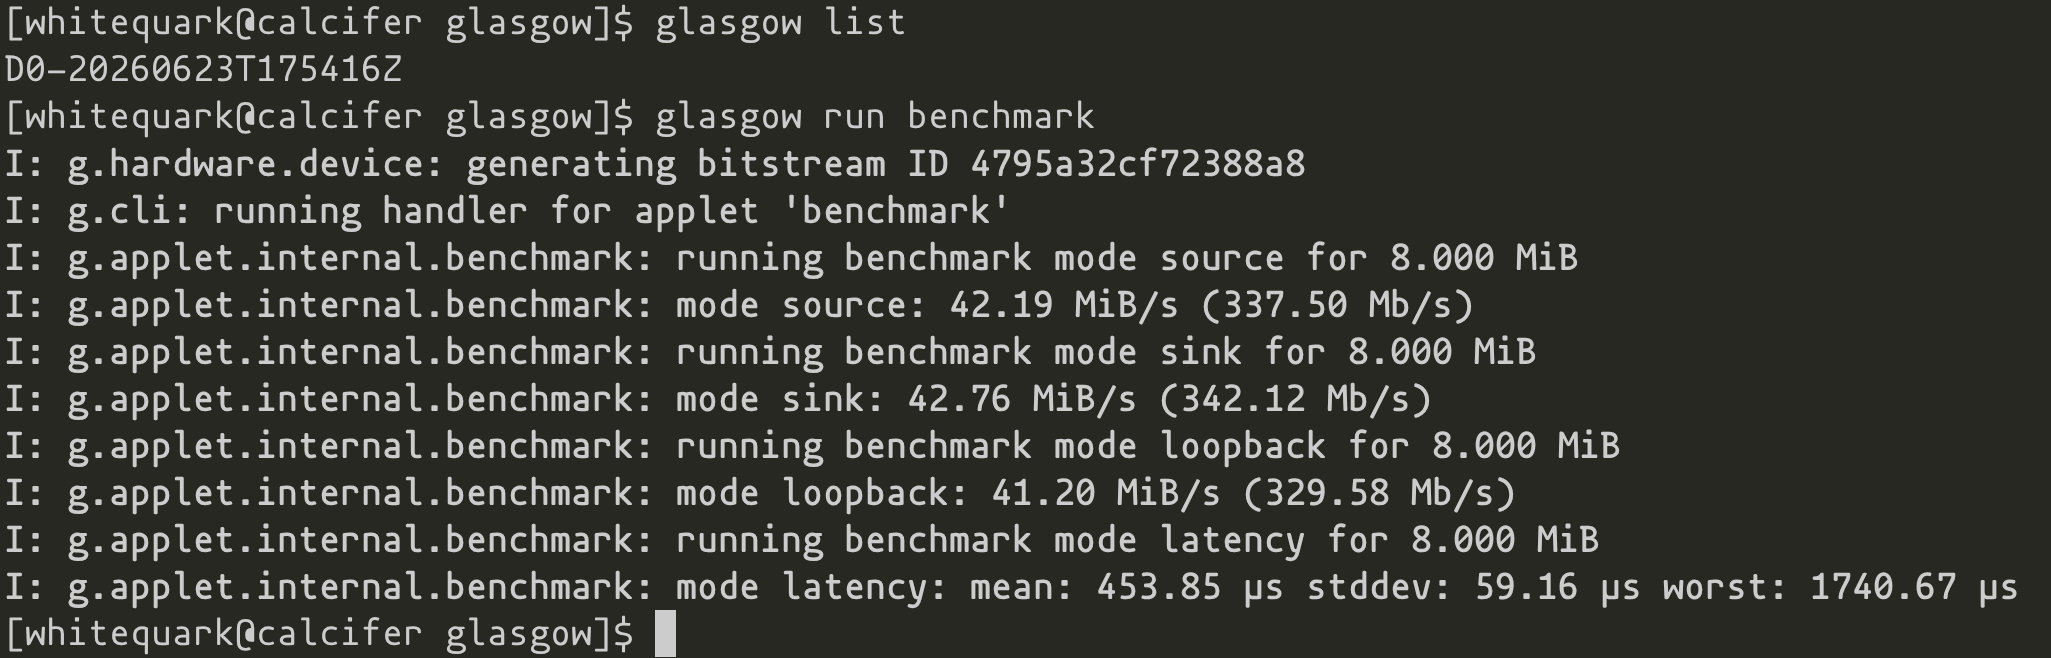Image resolution: width=2051 pixels, height=658 pixels.
Task: Click the stddev value 59.16 µs
Action: click(1558, 587)
